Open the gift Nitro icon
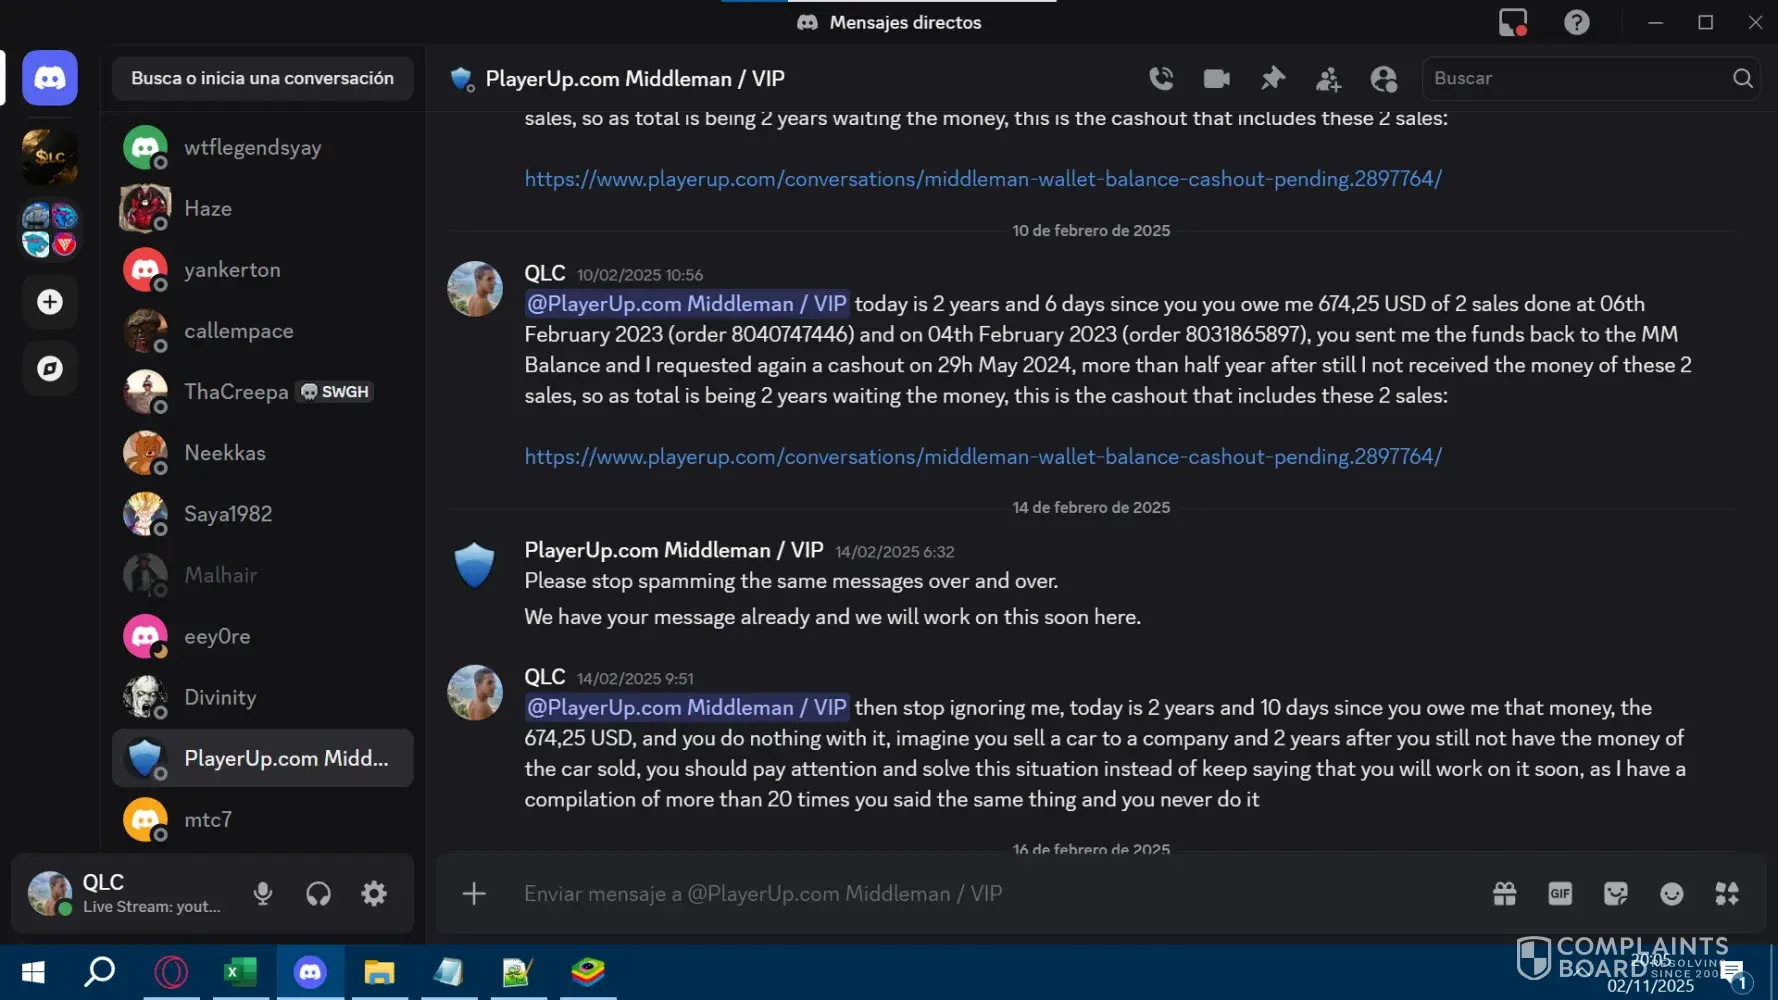This screenshot has height=1000, width=1778. (1504, 893)
